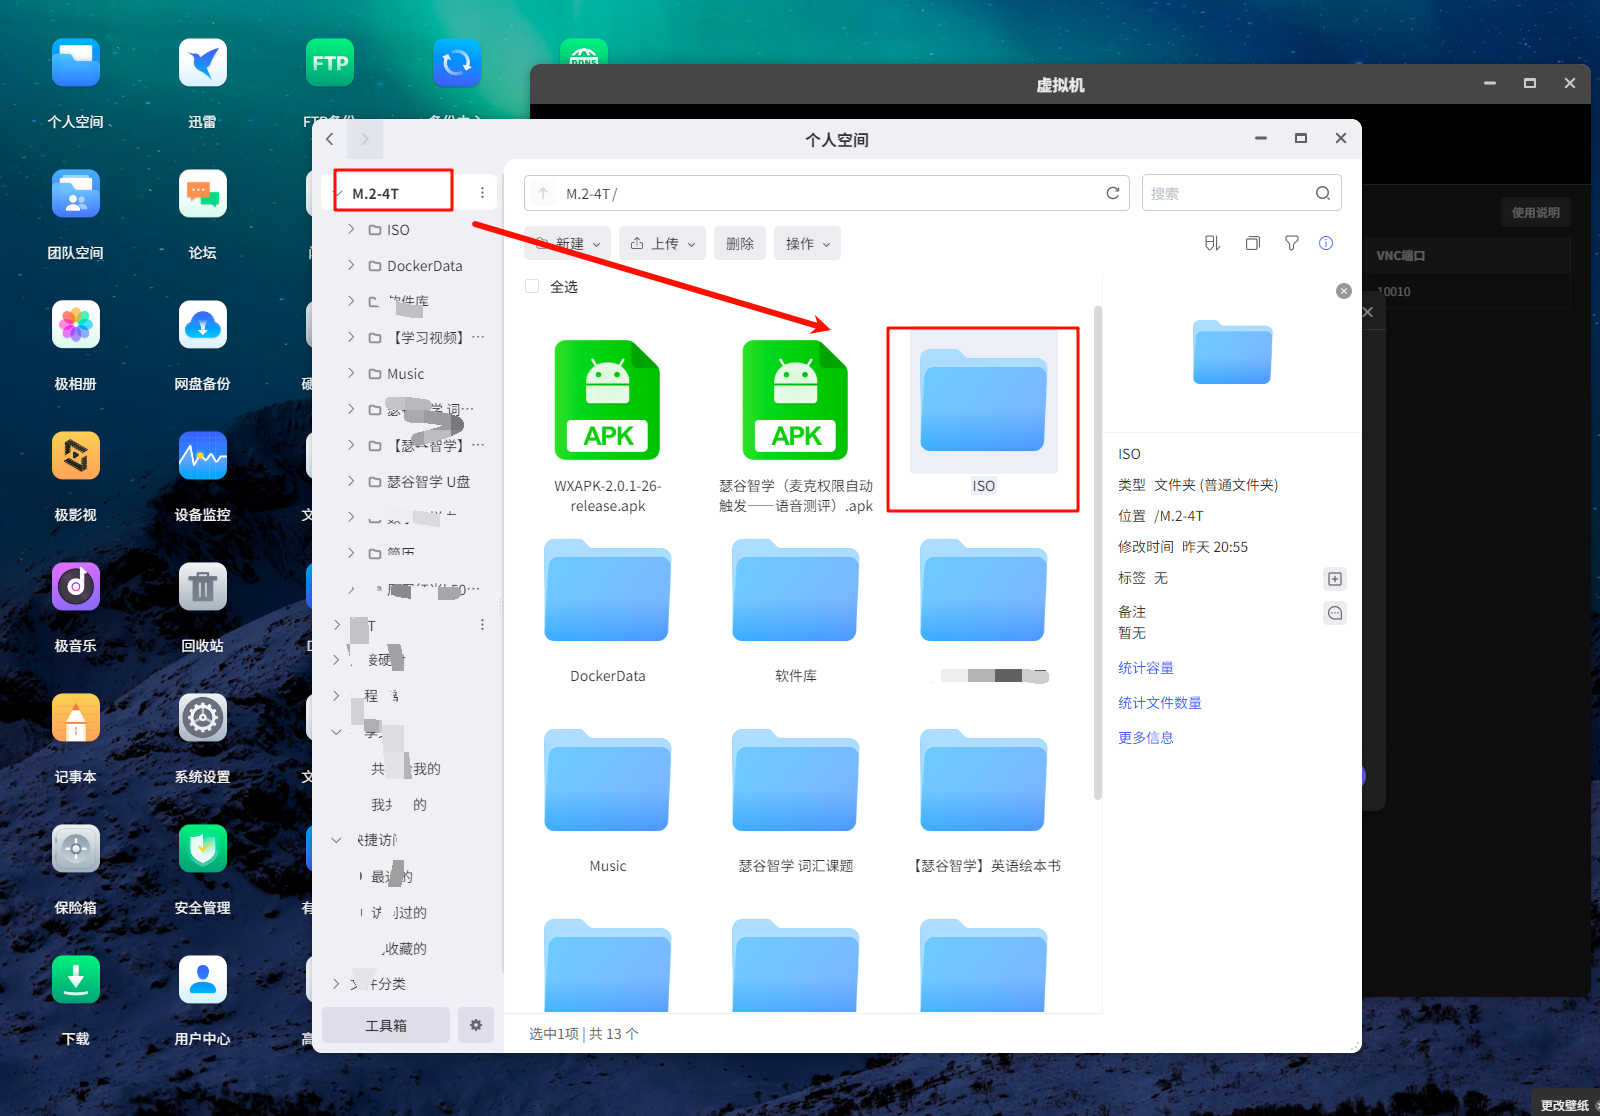This screenshot has height=1116, width=1600.
Task: Click the search magnifier icon
Action: 1322,193
